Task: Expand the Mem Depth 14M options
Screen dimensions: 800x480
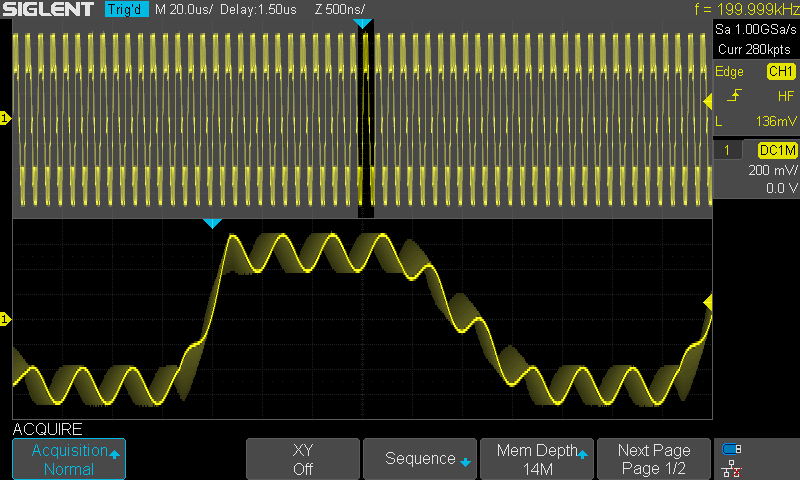Action: tap(536, 459)
